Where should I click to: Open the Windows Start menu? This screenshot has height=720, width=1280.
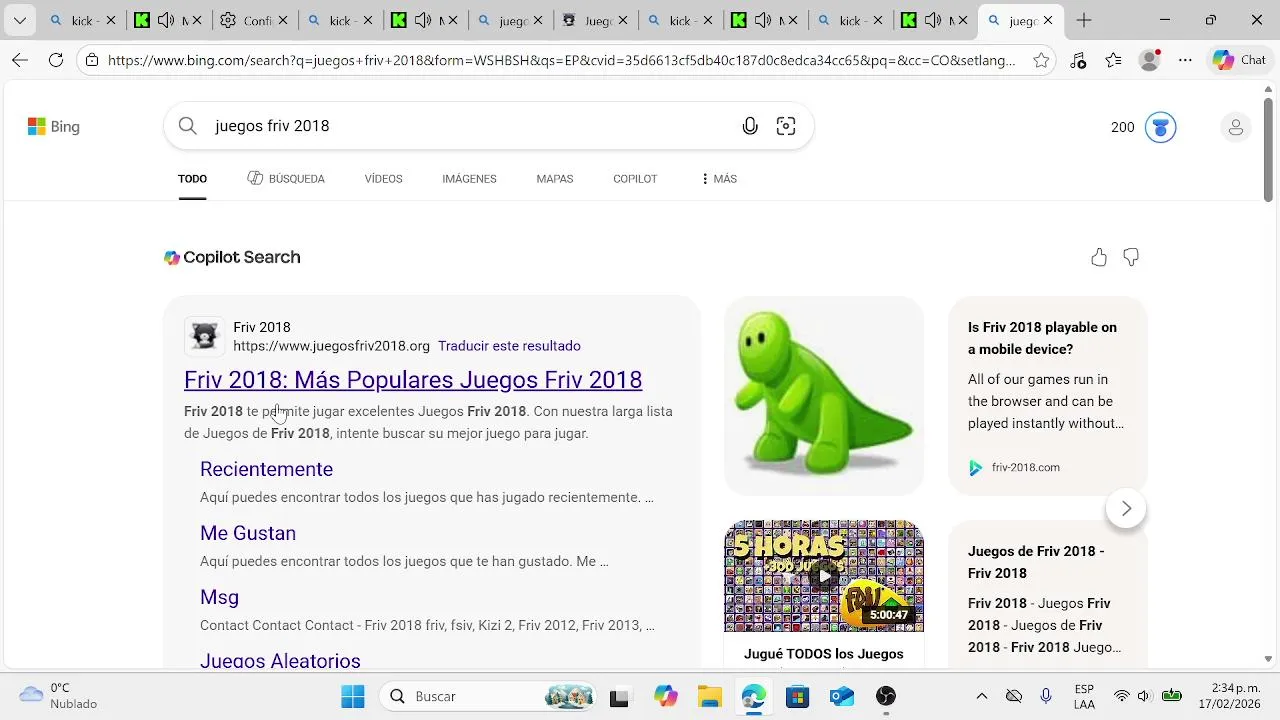pyautogui.click(x=353, y=697)
